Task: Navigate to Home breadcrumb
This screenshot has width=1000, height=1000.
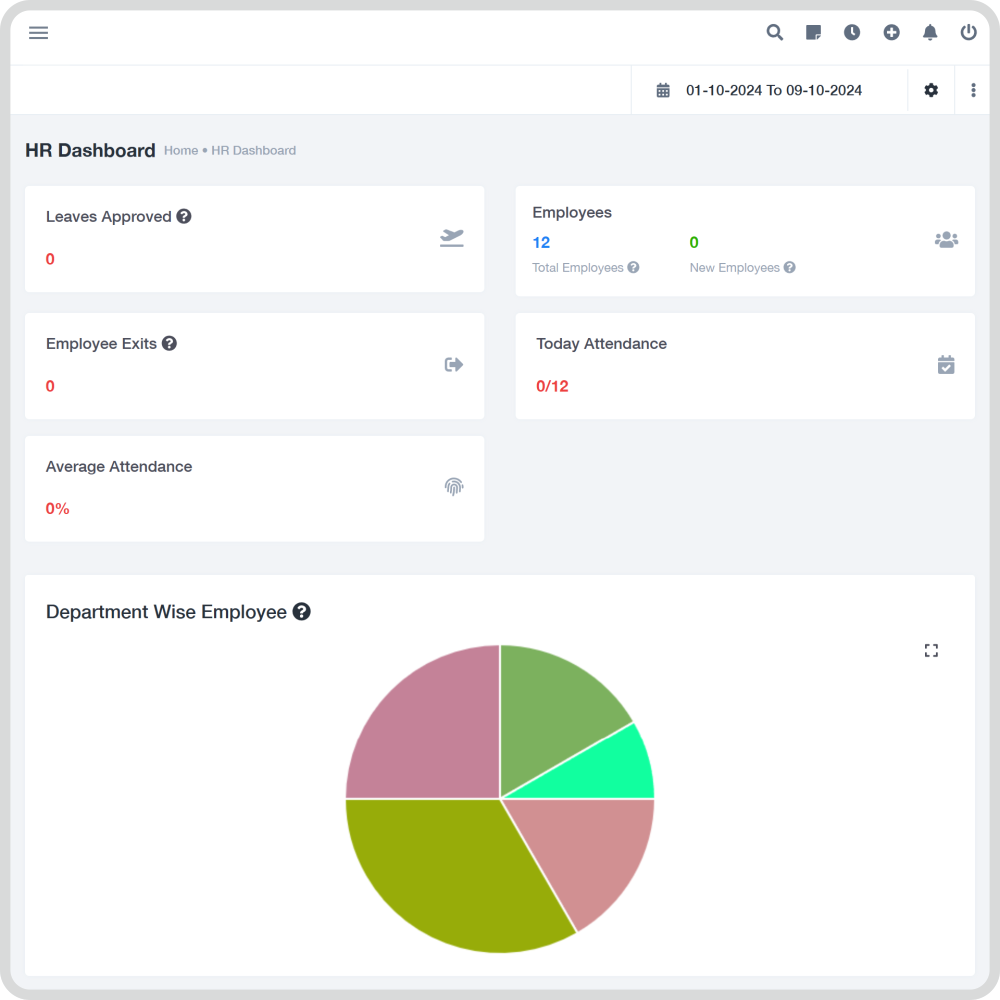Action: 181,150
